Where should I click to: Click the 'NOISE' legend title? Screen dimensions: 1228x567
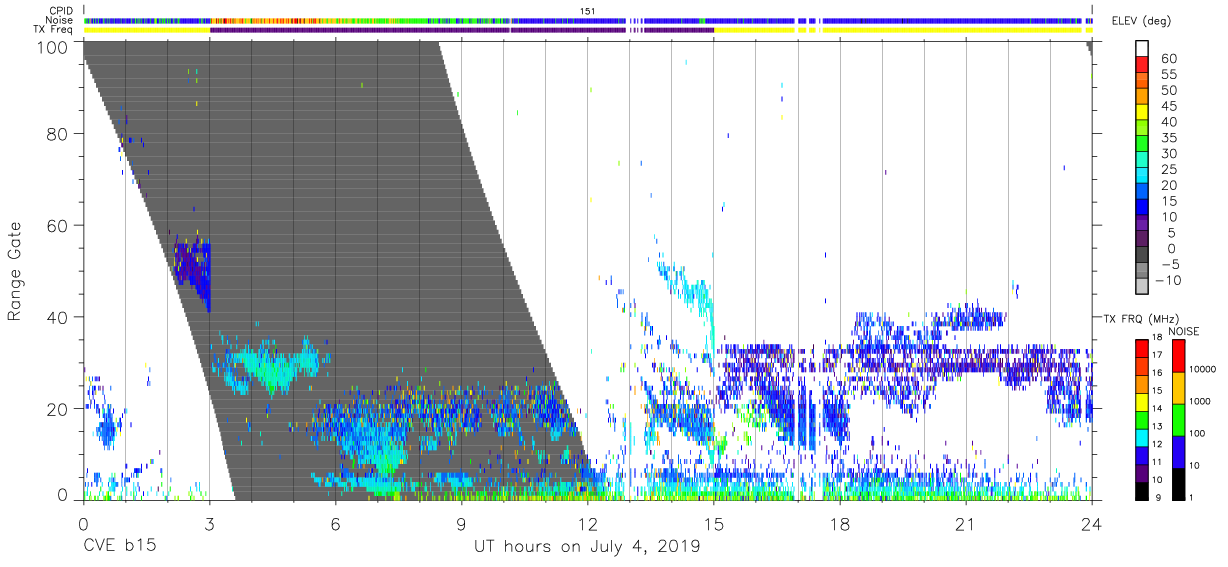click(x=1185, y=331)
